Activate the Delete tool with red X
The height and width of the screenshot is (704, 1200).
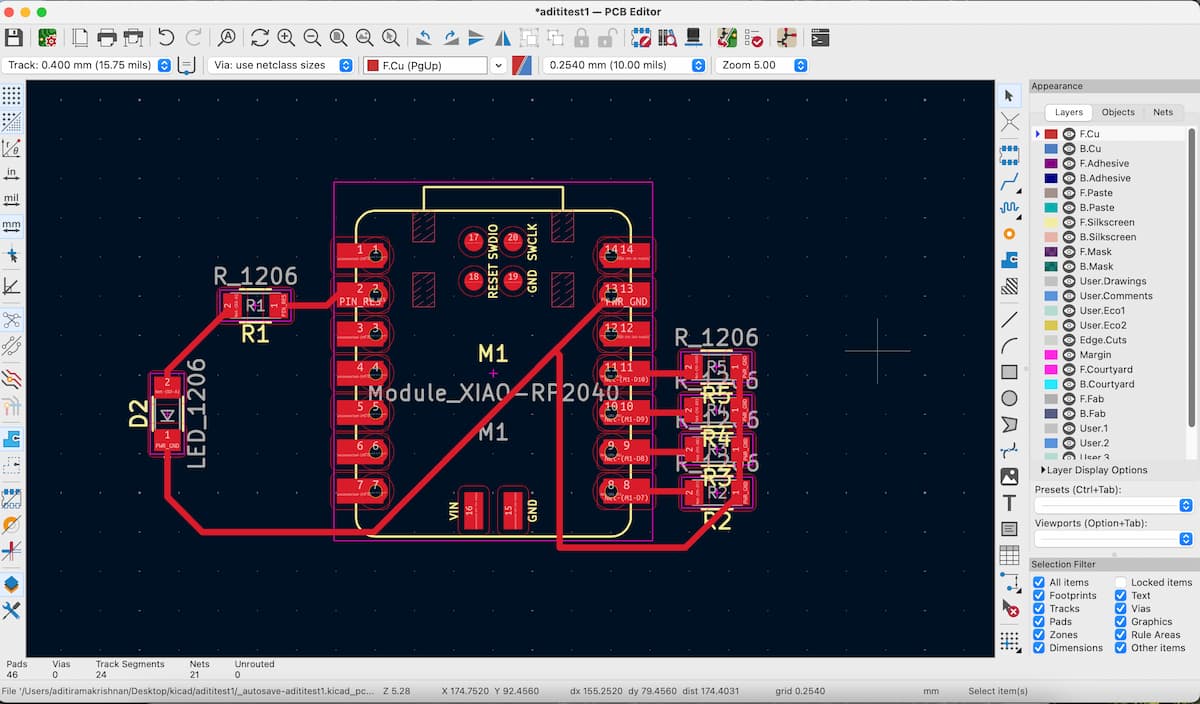coord(1009,607)
